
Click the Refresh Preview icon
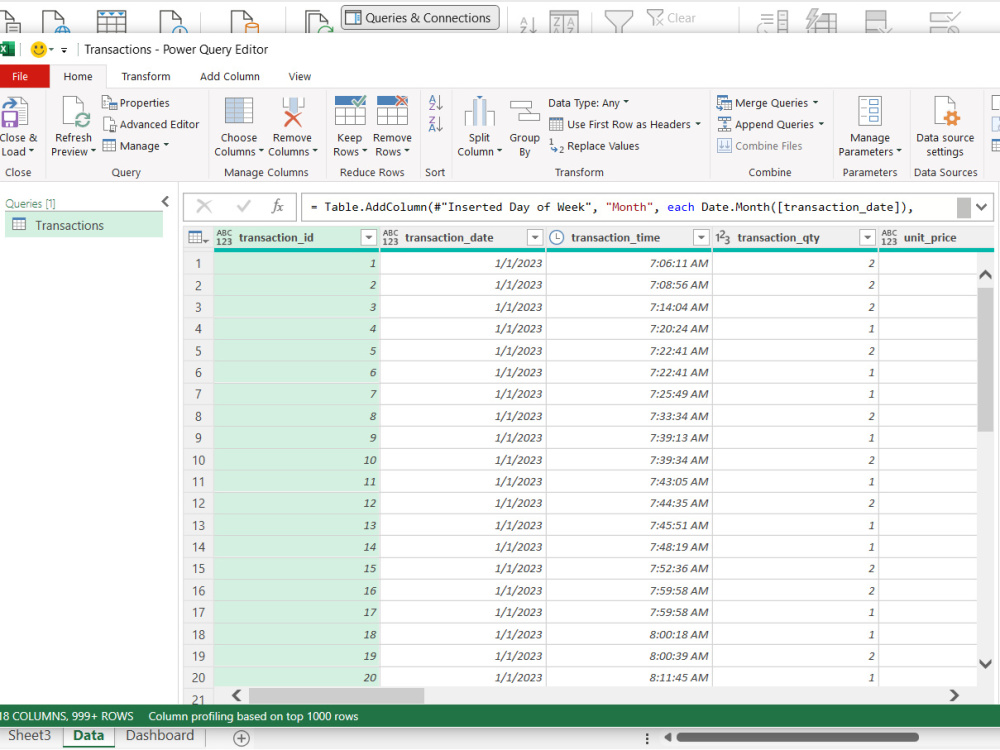[75, 112]
